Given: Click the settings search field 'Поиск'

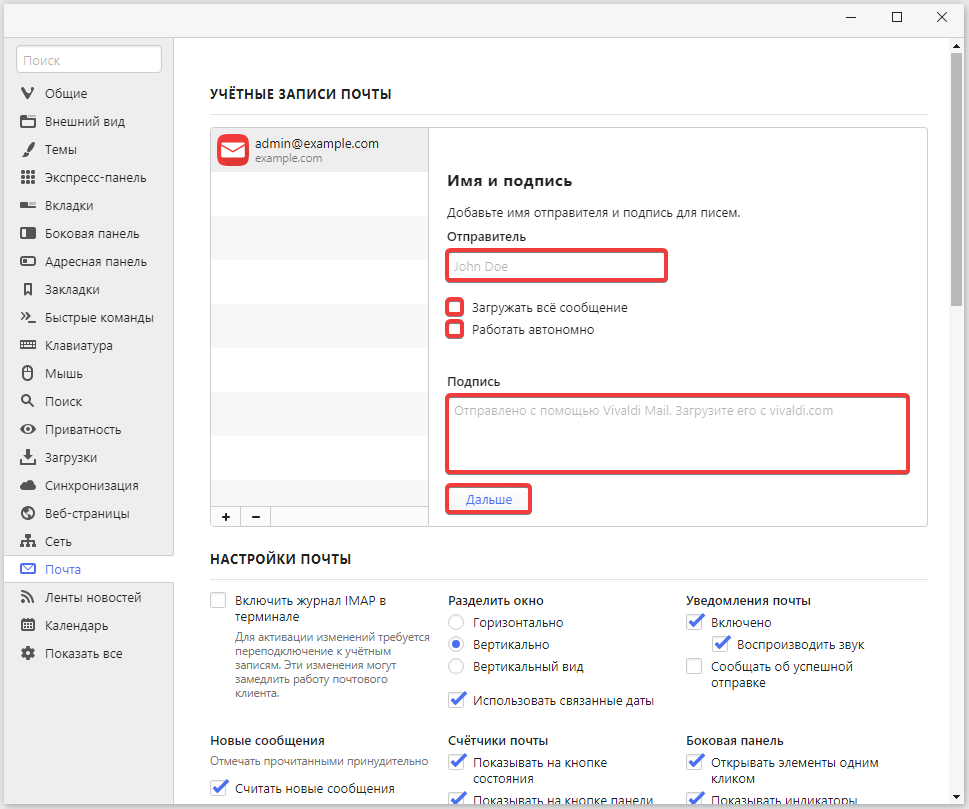Looking at the screenshot, I should [x=89, y=60].
